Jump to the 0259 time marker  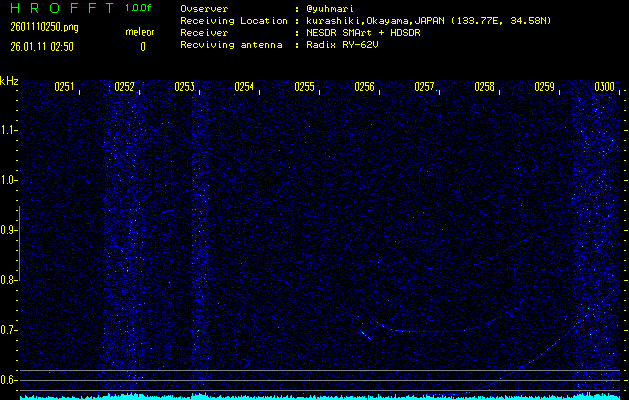click(x=544, y=87)
